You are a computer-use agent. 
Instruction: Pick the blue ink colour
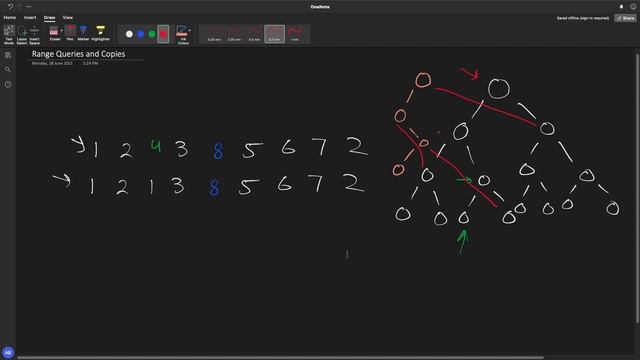pos(141,34)
